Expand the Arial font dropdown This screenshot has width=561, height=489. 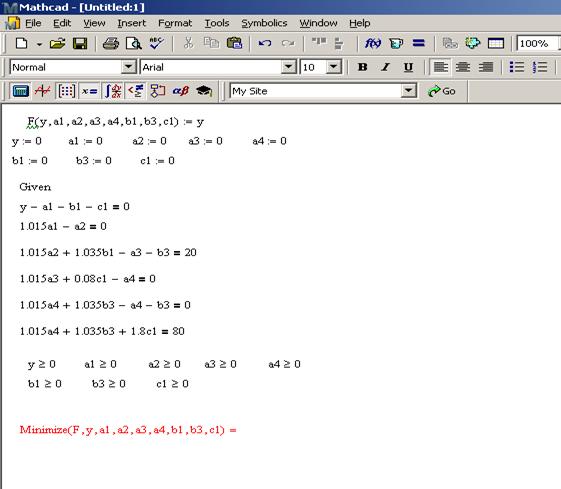(288, 67)
